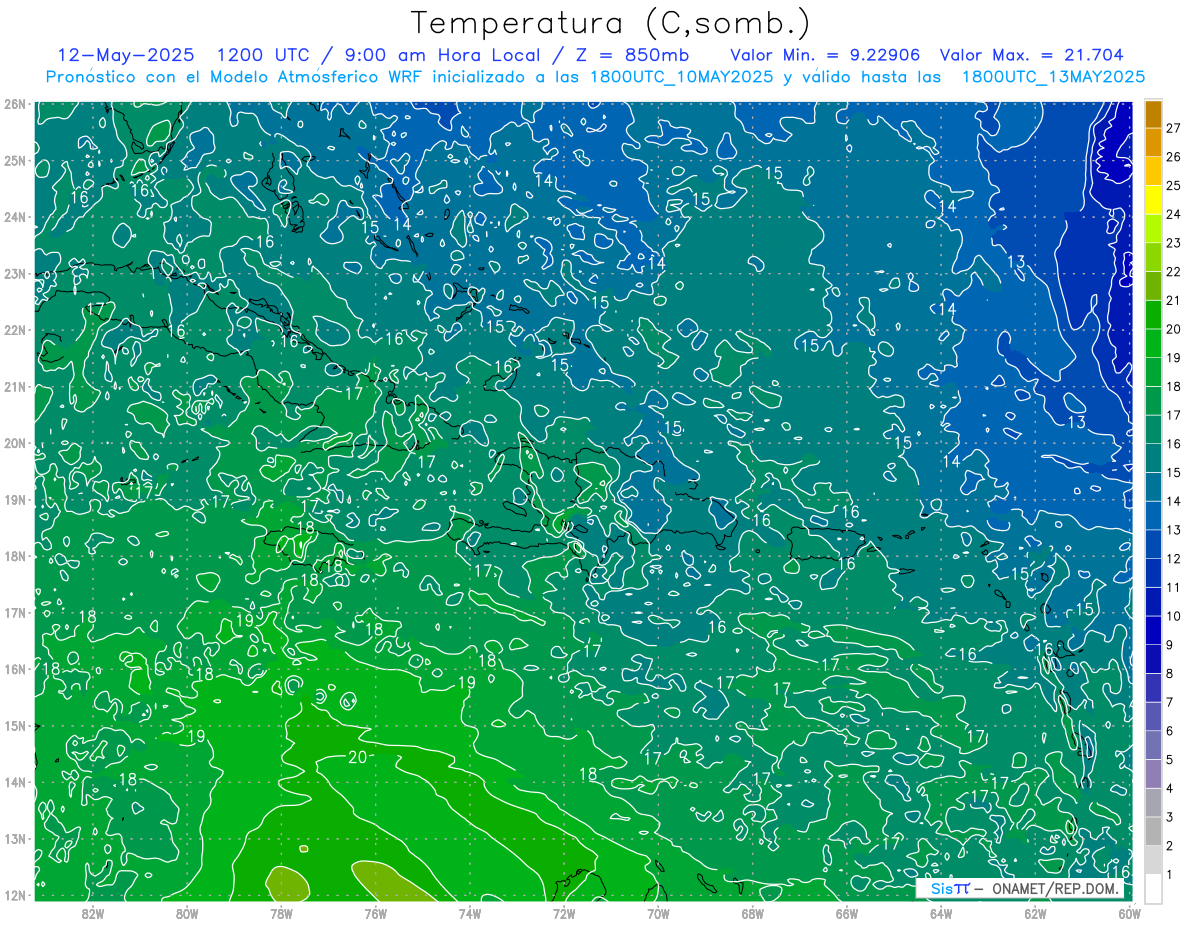Click the '19N' latitude axis label
This screenshot has width=1200, height=927.
15,499
